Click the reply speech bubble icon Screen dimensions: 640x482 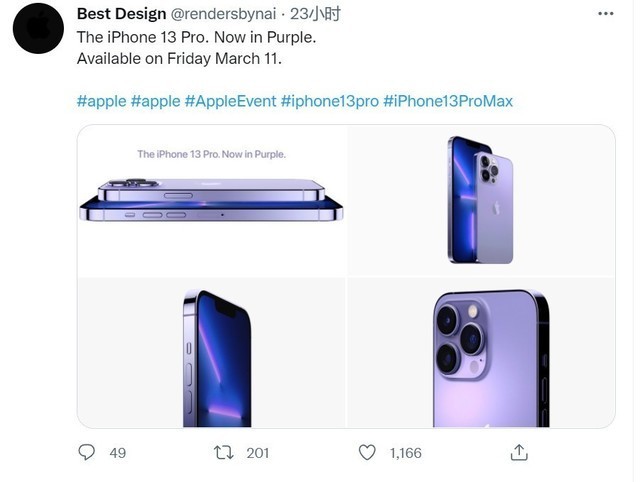tap(87, 452)
